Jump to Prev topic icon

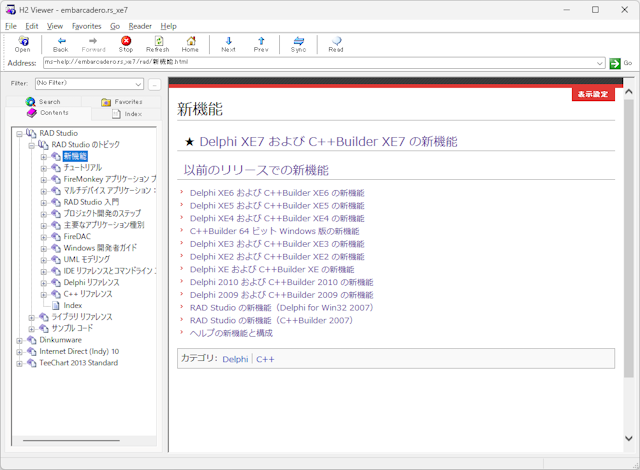261,41
